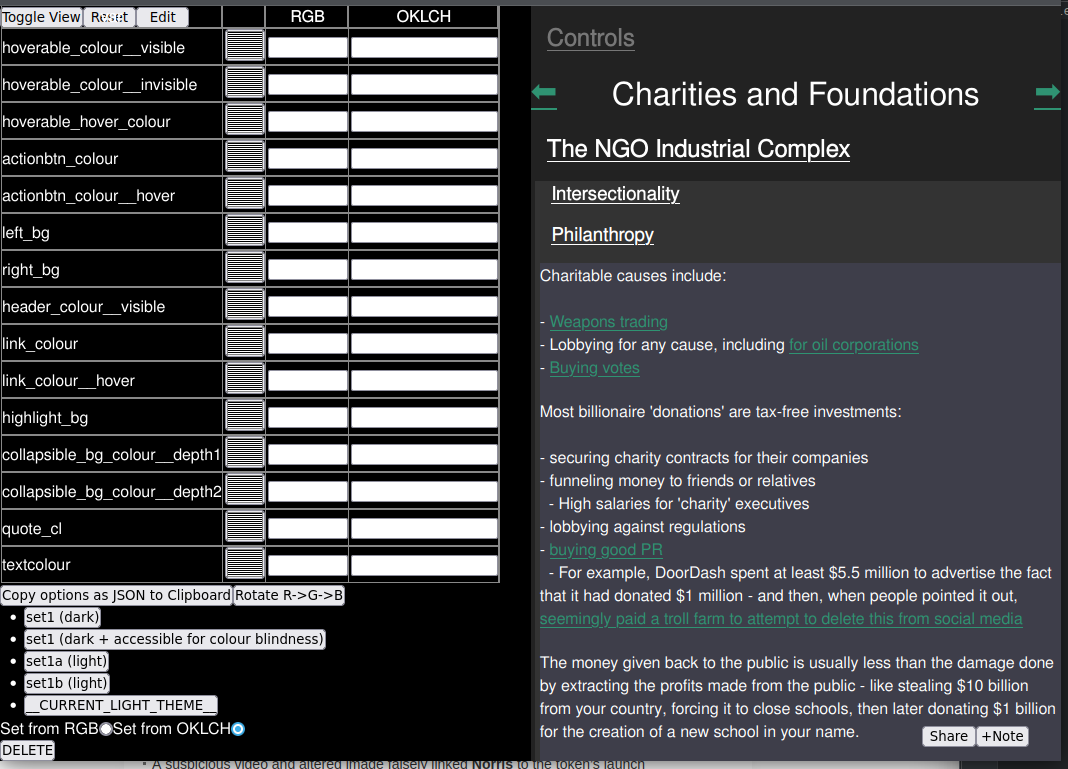The width and height of the screenshot is (1068, 769).
Task: Open the colour swatch for link_colour
Action: point(245,343)
